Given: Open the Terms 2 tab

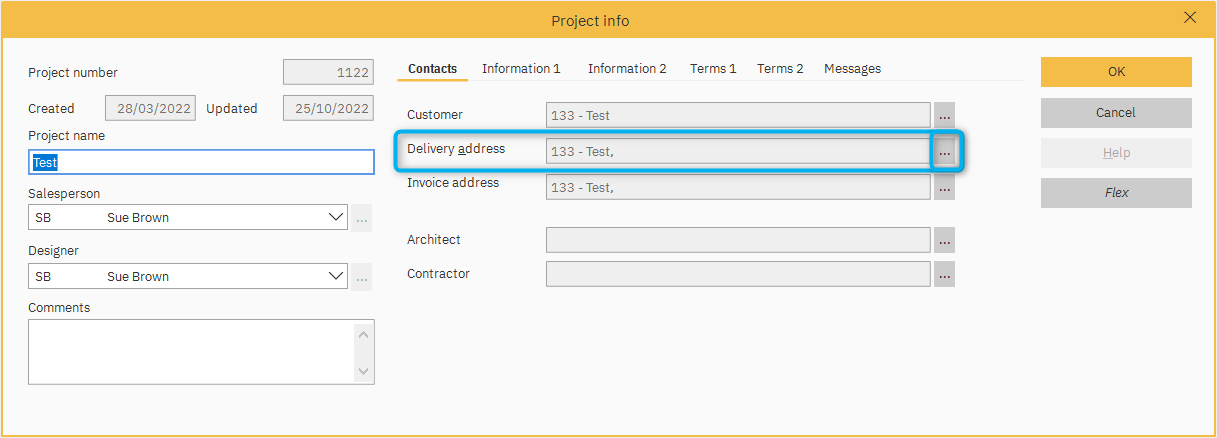Looking at the screenshot, I should (780, 69).
